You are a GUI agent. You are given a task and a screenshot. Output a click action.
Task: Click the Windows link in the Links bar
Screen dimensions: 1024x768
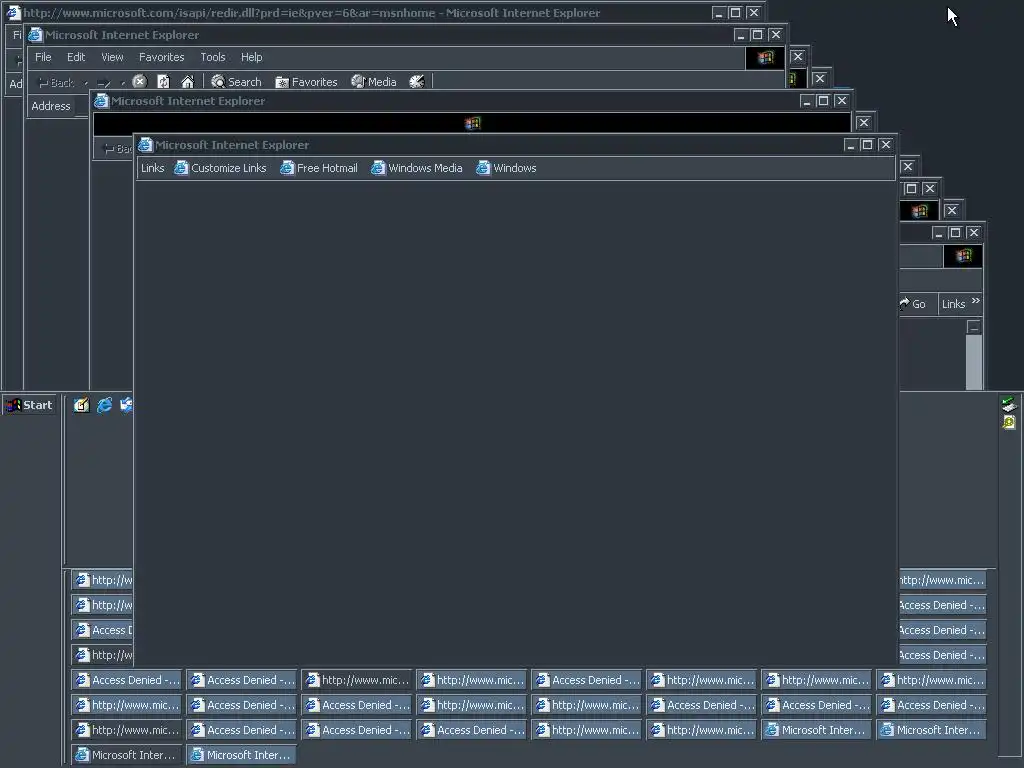[506, 168]
